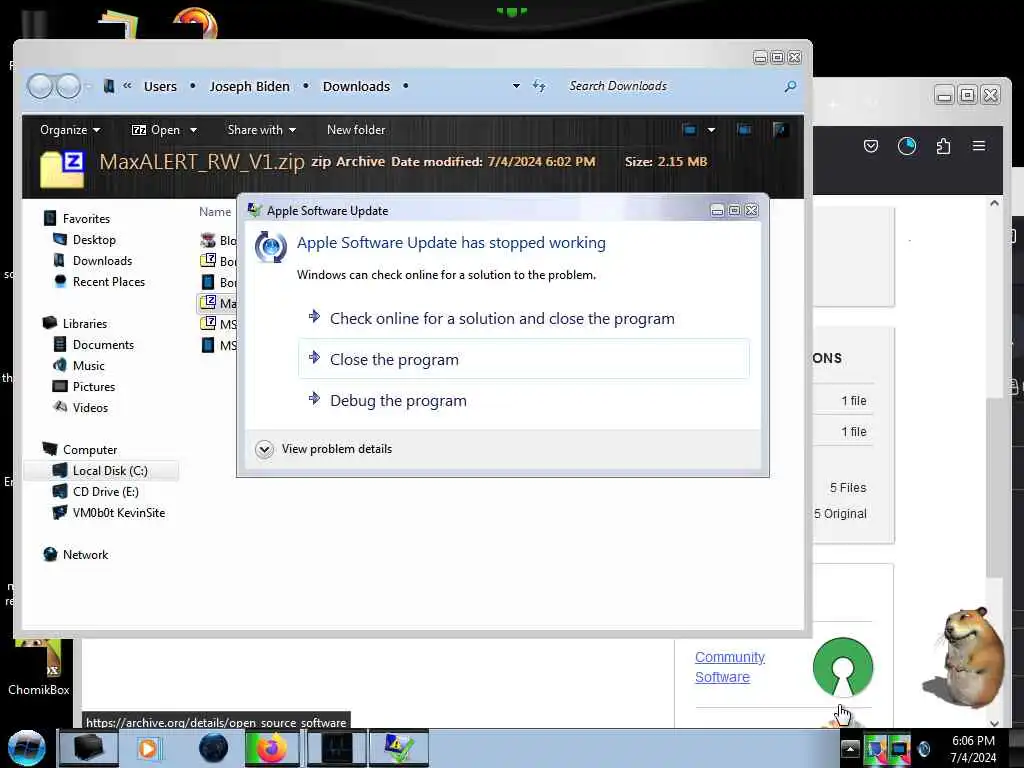
Task: Expand the Open button dropdown arrow
Action: (x=193, y=130)
